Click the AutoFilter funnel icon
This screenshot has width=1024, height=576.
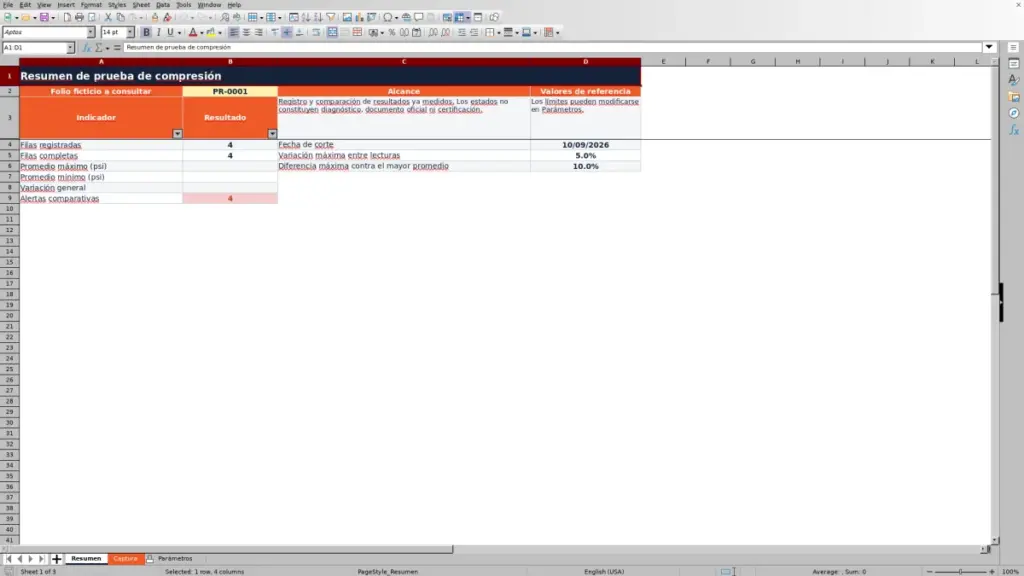331,17
